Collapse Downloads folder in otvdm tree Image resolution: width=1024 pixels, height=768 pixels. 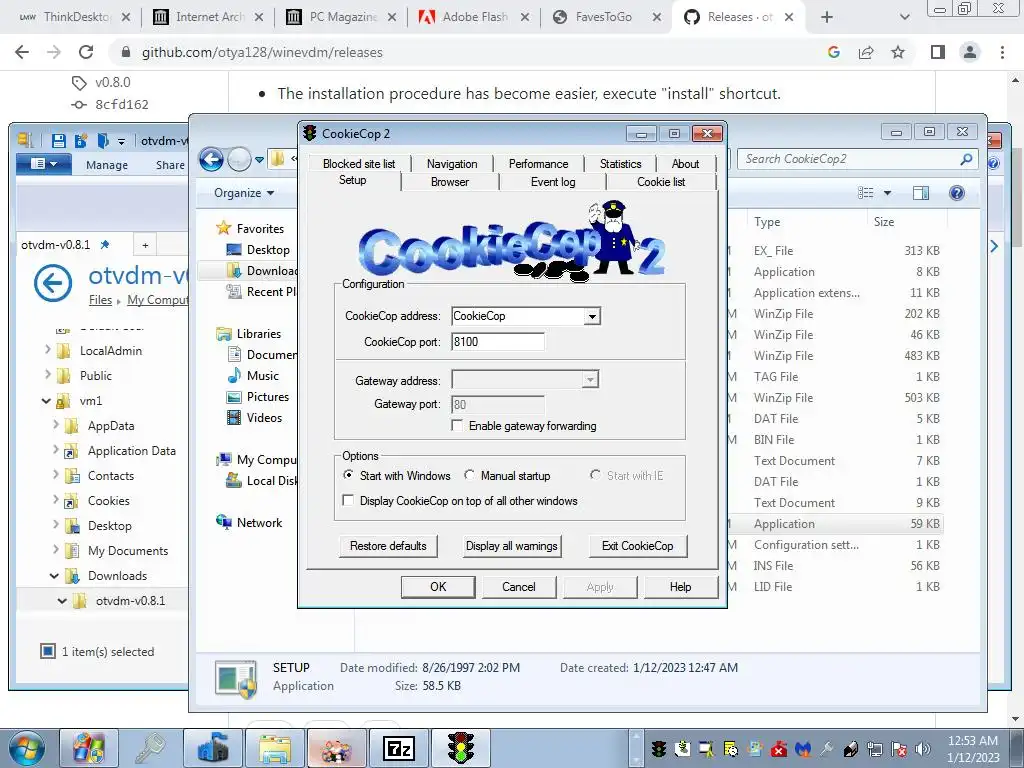pos(54,576)
